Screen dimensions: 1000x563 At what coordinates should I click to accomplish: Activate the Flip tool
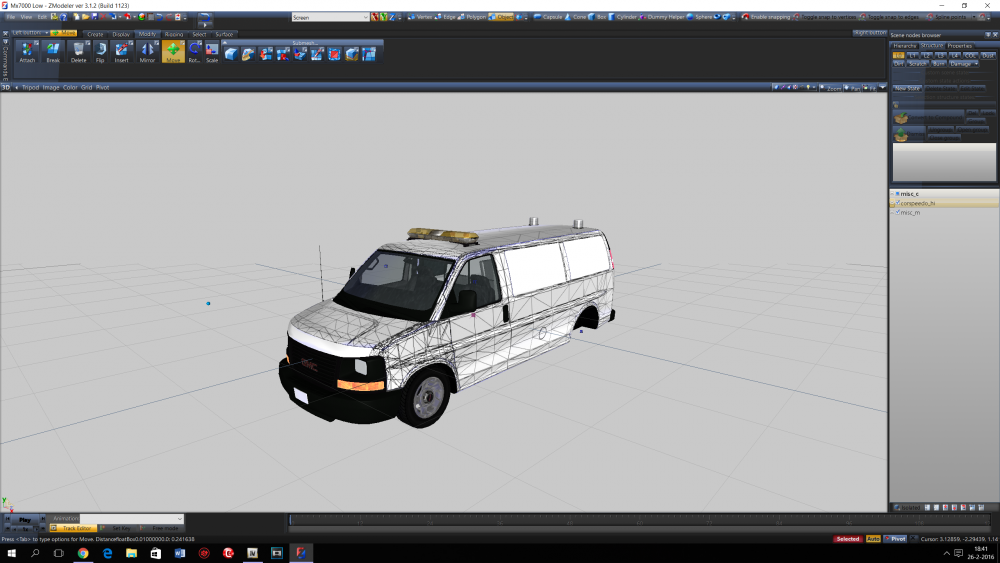tap(100, 52)
